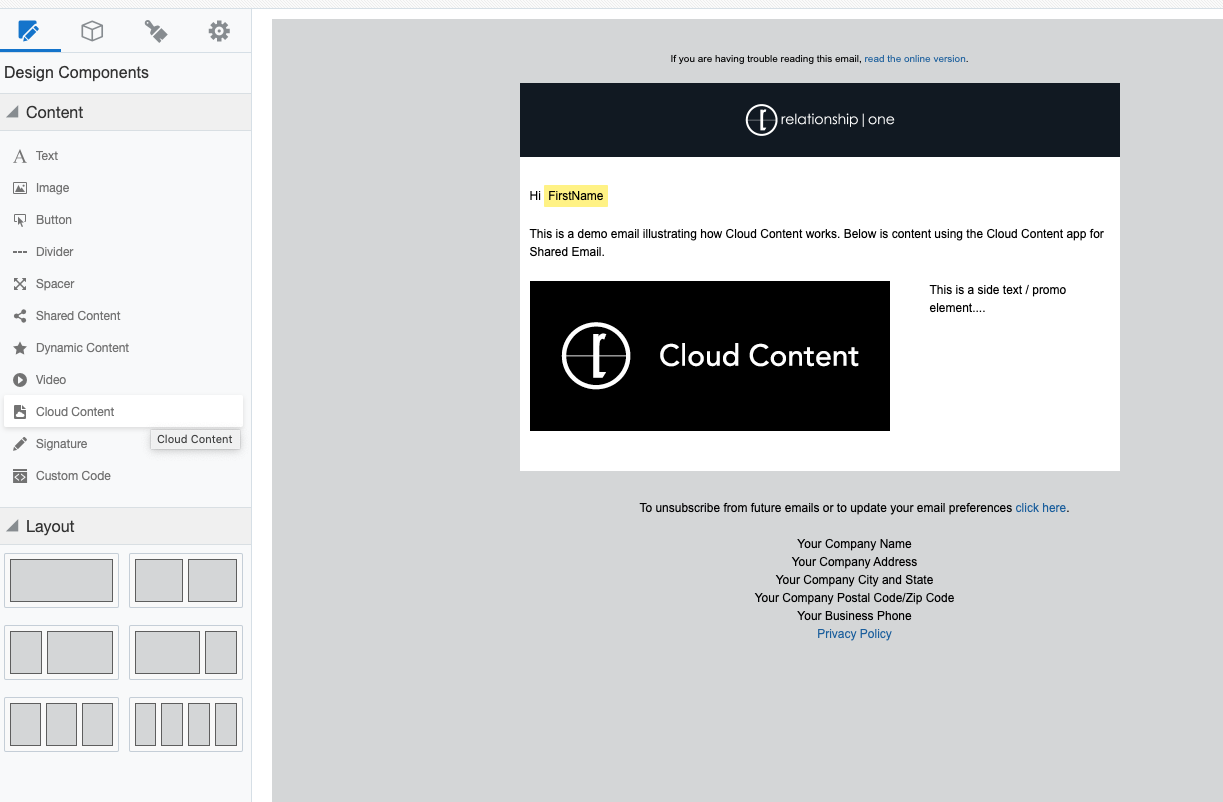
Task: Click 'Your Company Address' footer text
Action: 854,562
